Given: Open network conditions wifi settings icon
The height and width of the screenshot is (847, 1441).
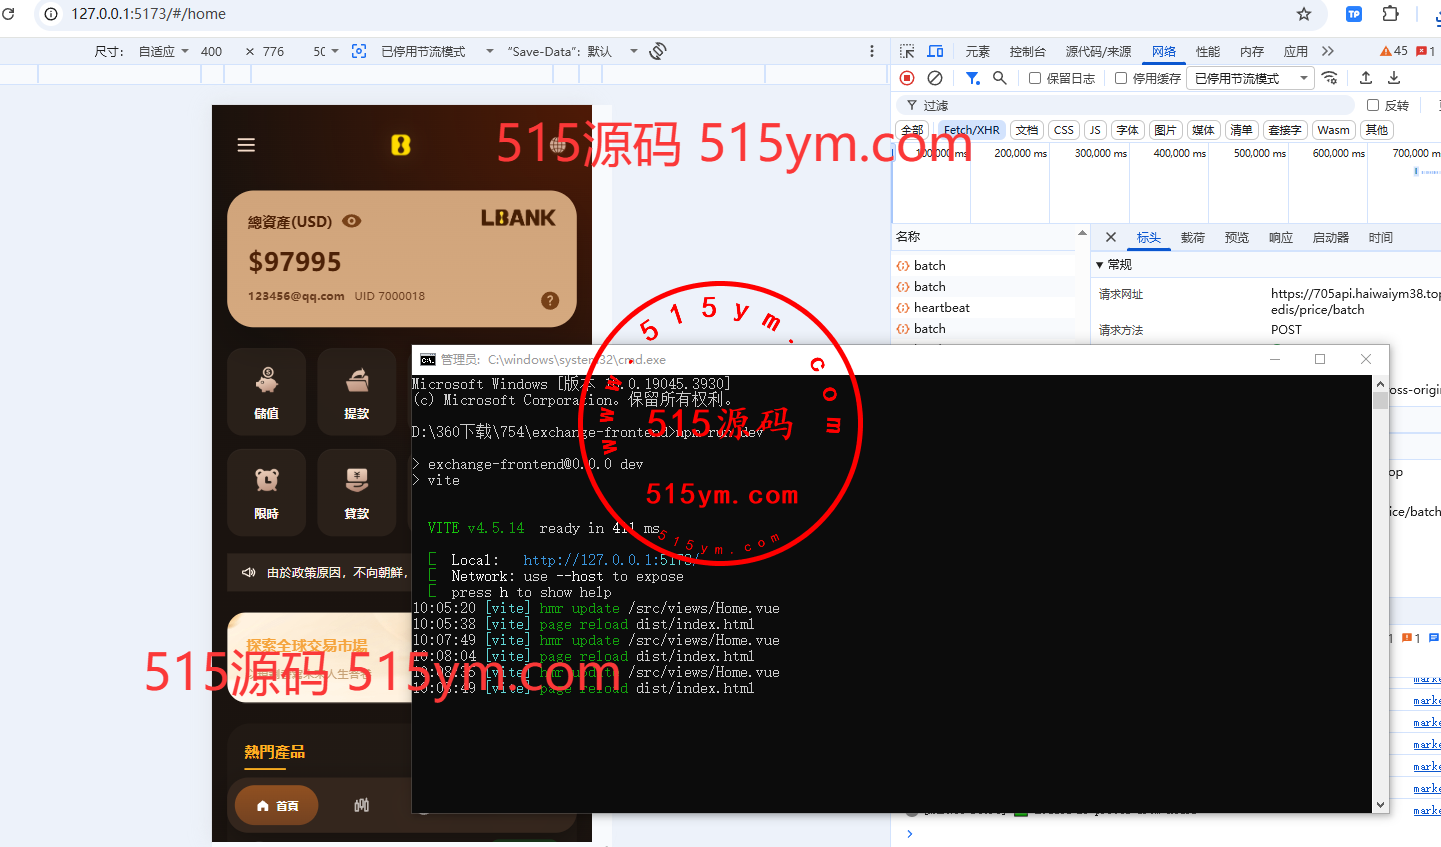Looking at the screenshot, I should 1330,78.
